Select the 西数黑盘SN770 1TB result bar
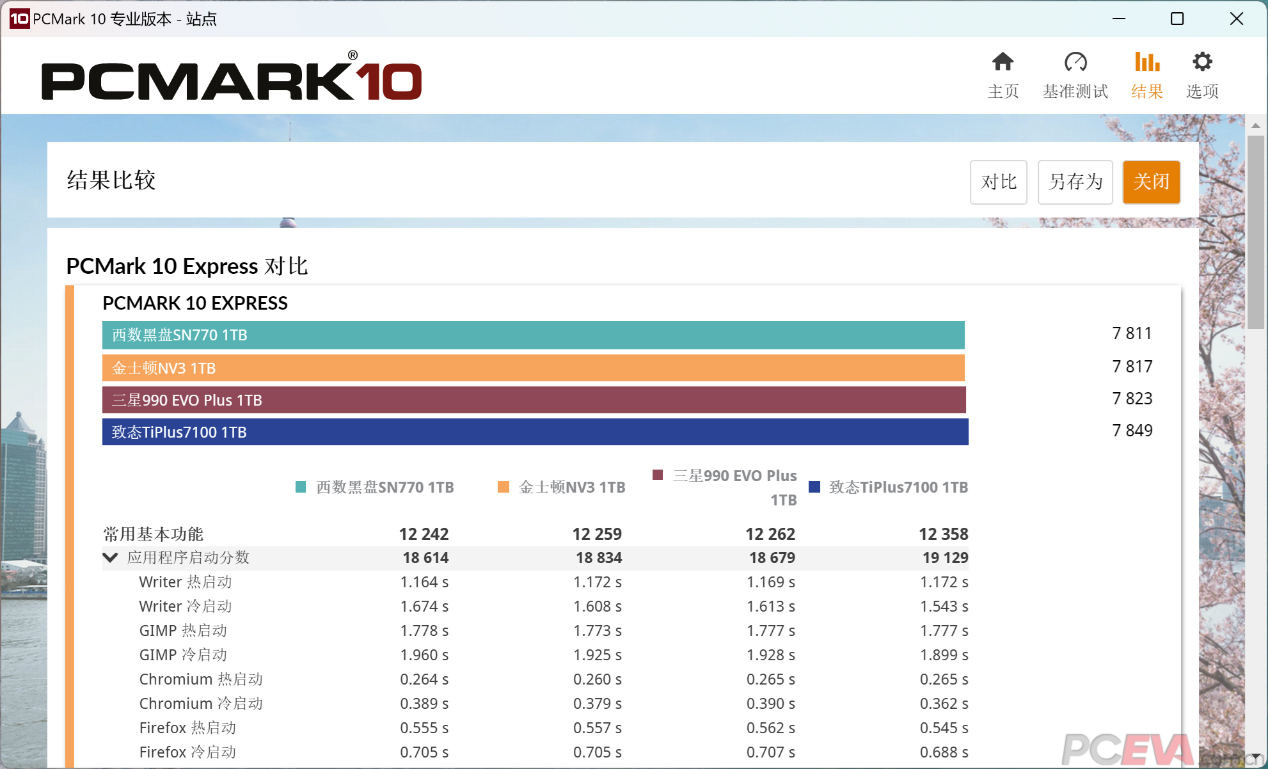 [533, 335]
